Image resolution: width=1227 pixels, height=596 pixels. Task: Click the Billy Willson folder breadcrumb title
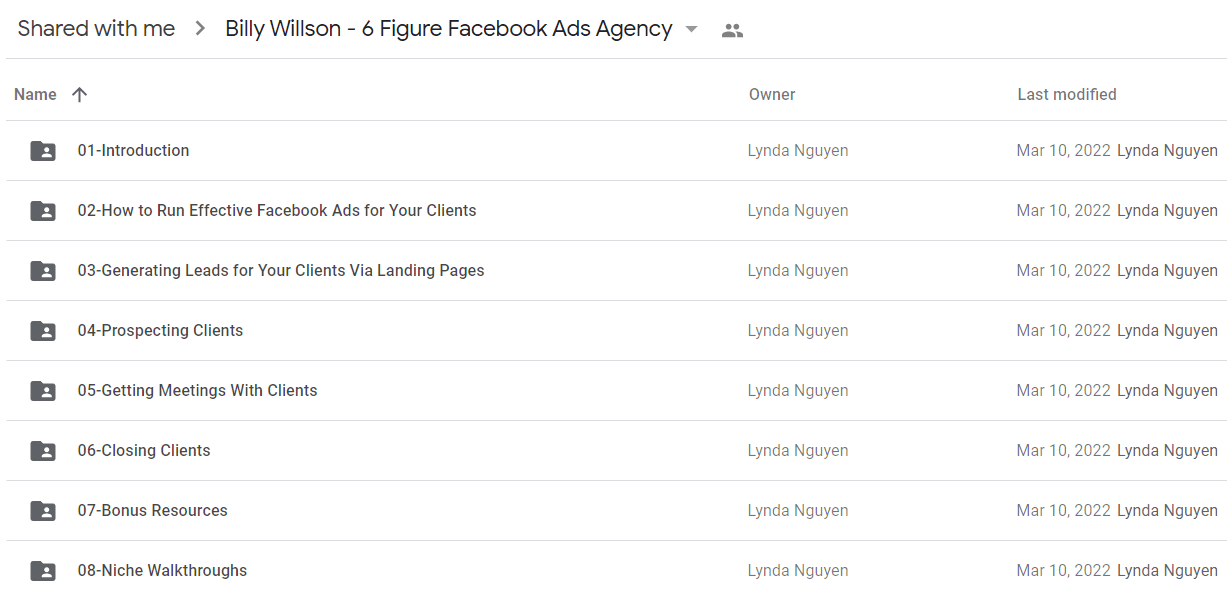point(449,29)
